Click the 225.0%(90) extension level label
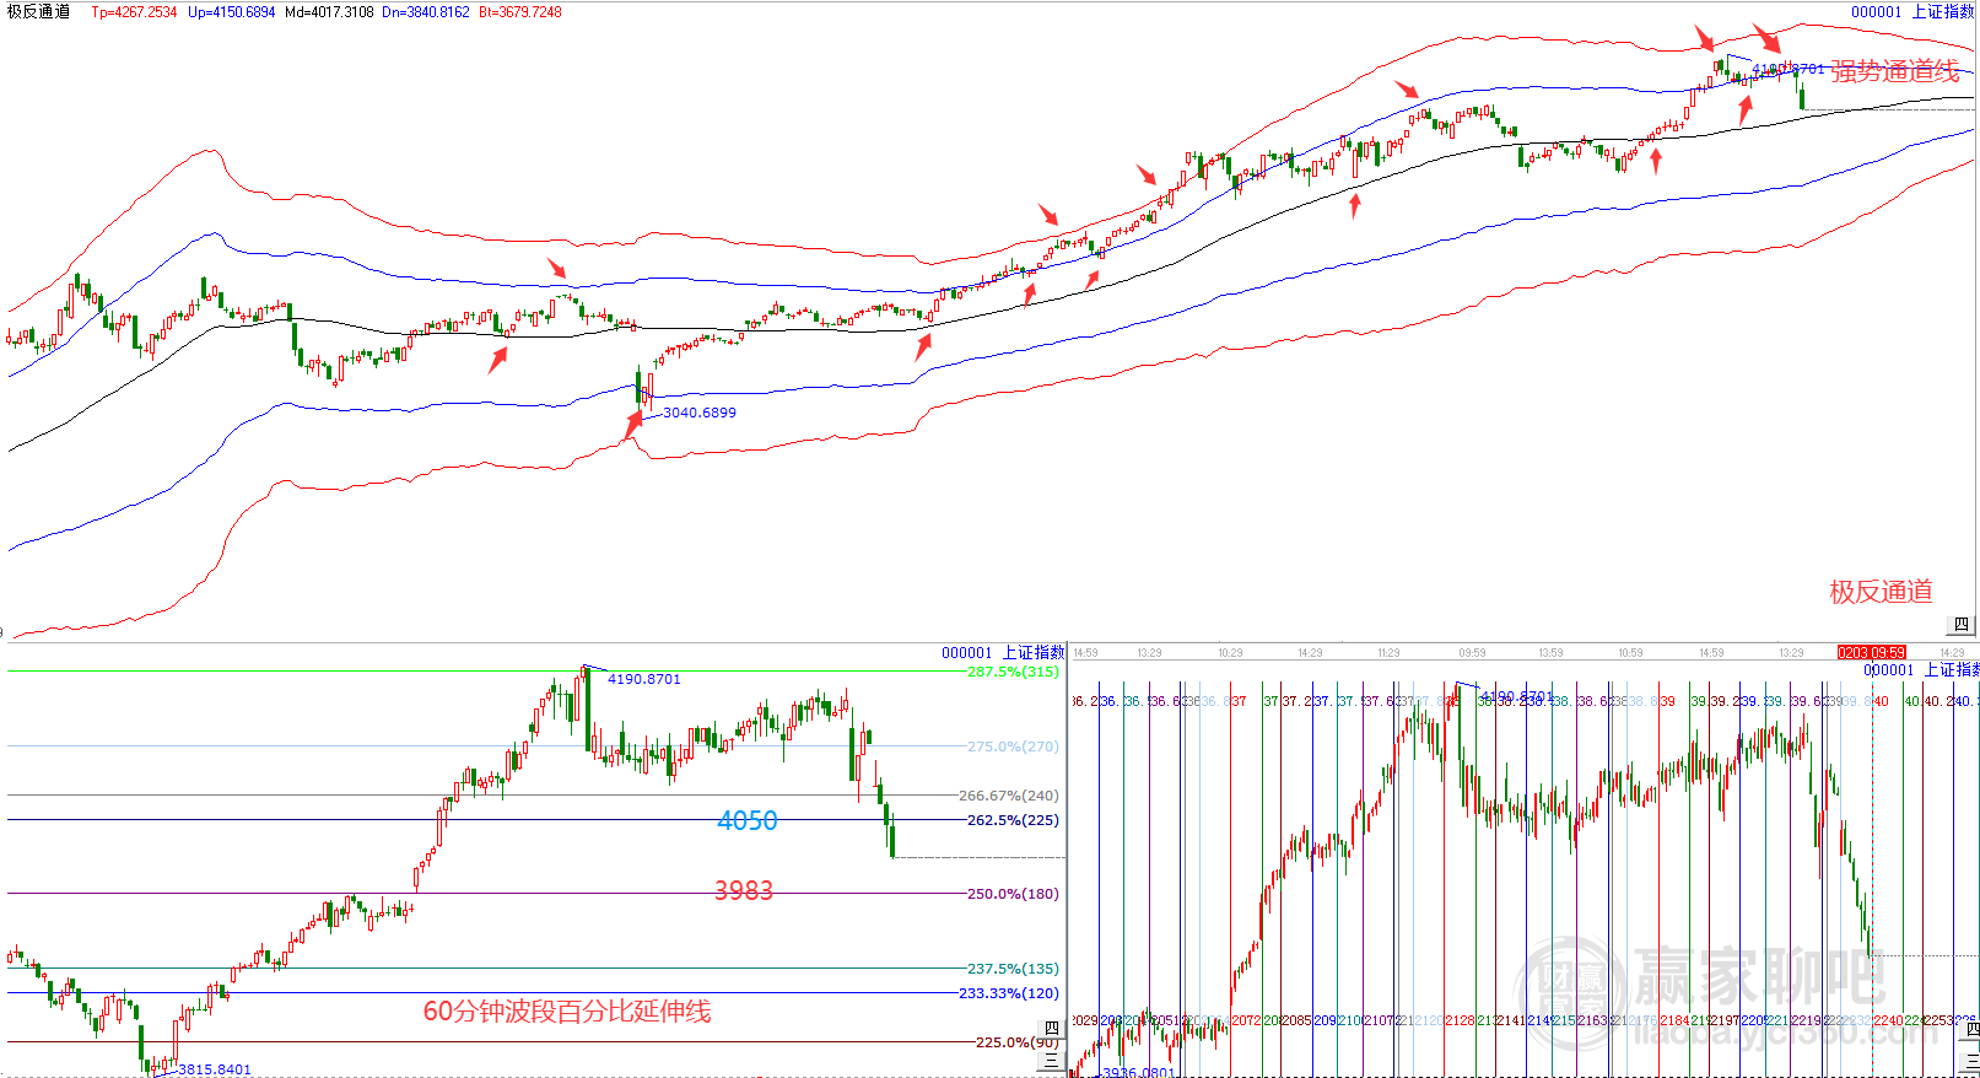 (x=1016, y=1042)
